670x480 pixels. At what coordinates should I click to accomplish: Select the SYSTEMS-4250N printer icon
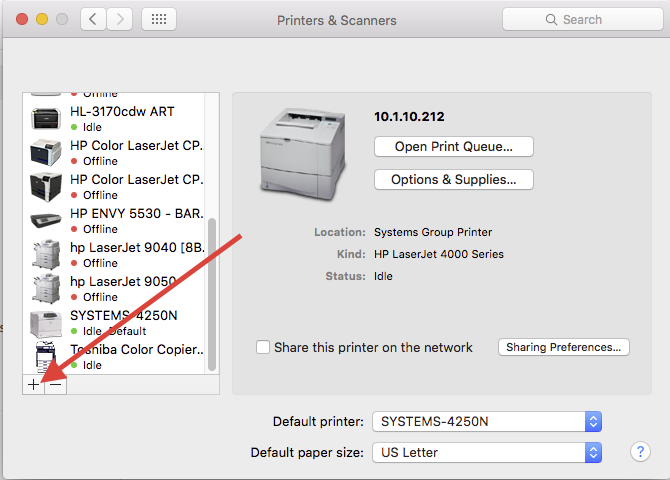[46, 322]
